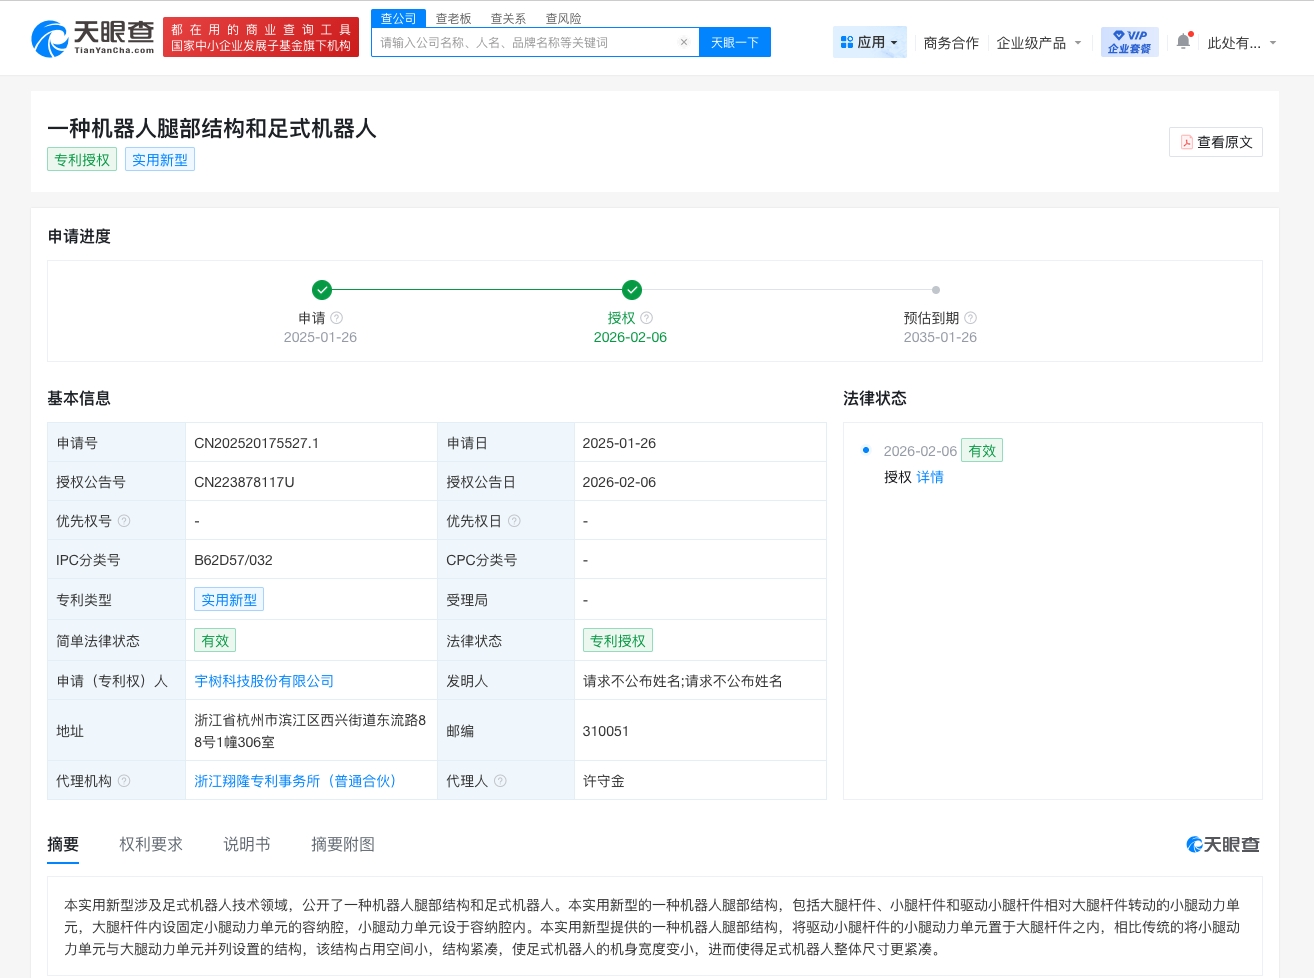The image size is (1314, 978).
Task: Switch to the 查老板 search tab
Action: (454, 18)
